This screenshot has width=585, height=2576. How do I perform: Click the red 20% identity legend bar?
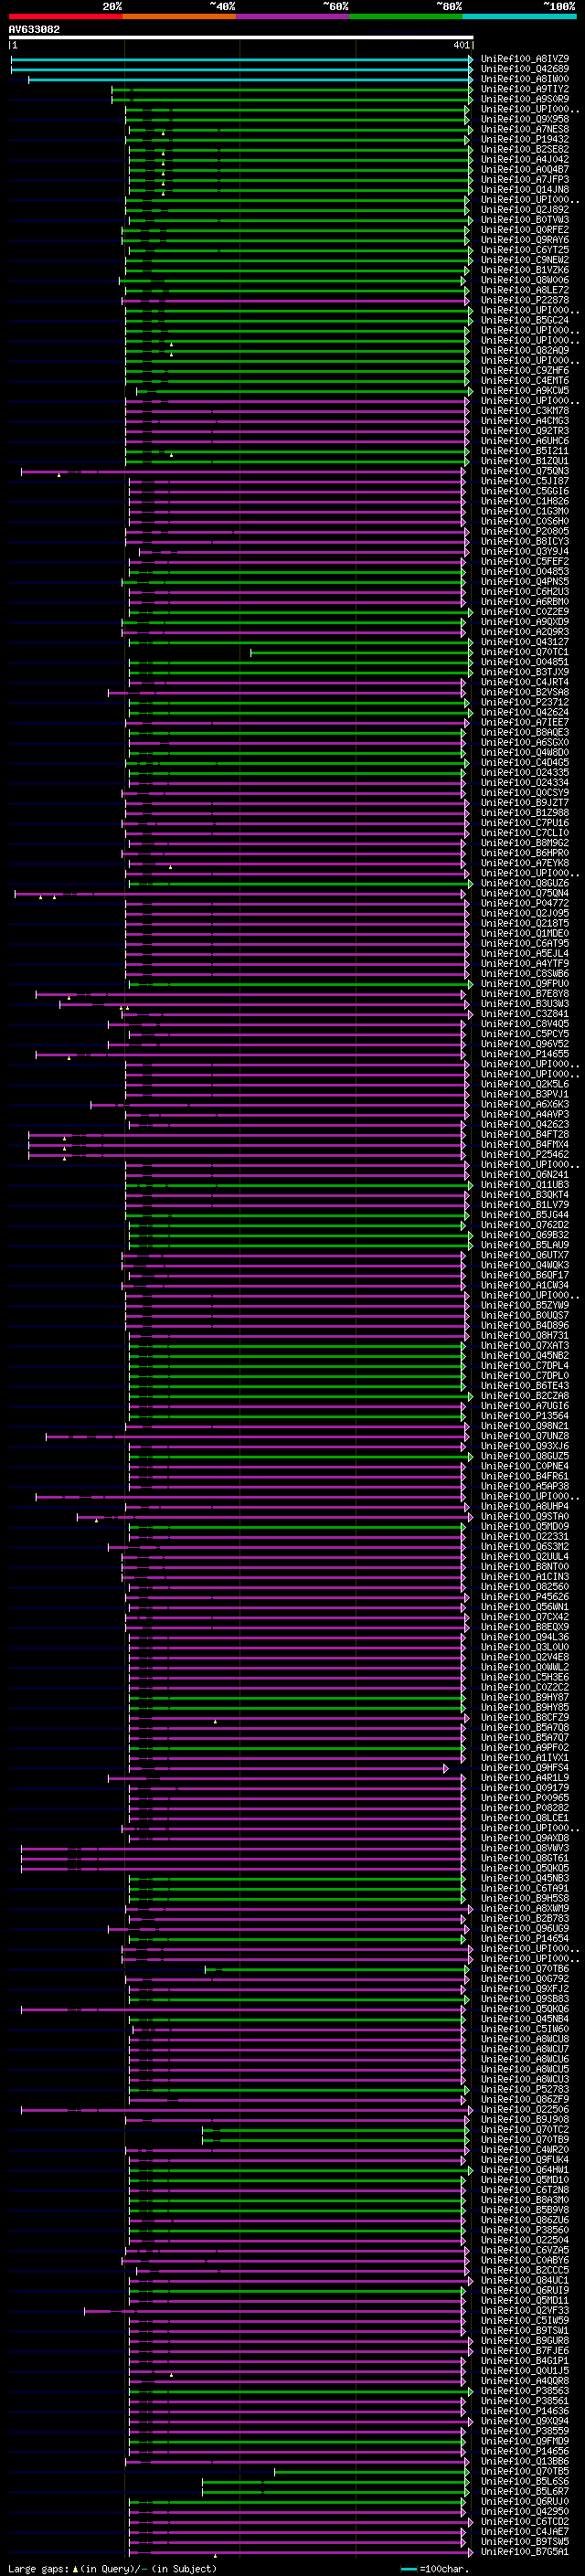(x=65, y=16)
